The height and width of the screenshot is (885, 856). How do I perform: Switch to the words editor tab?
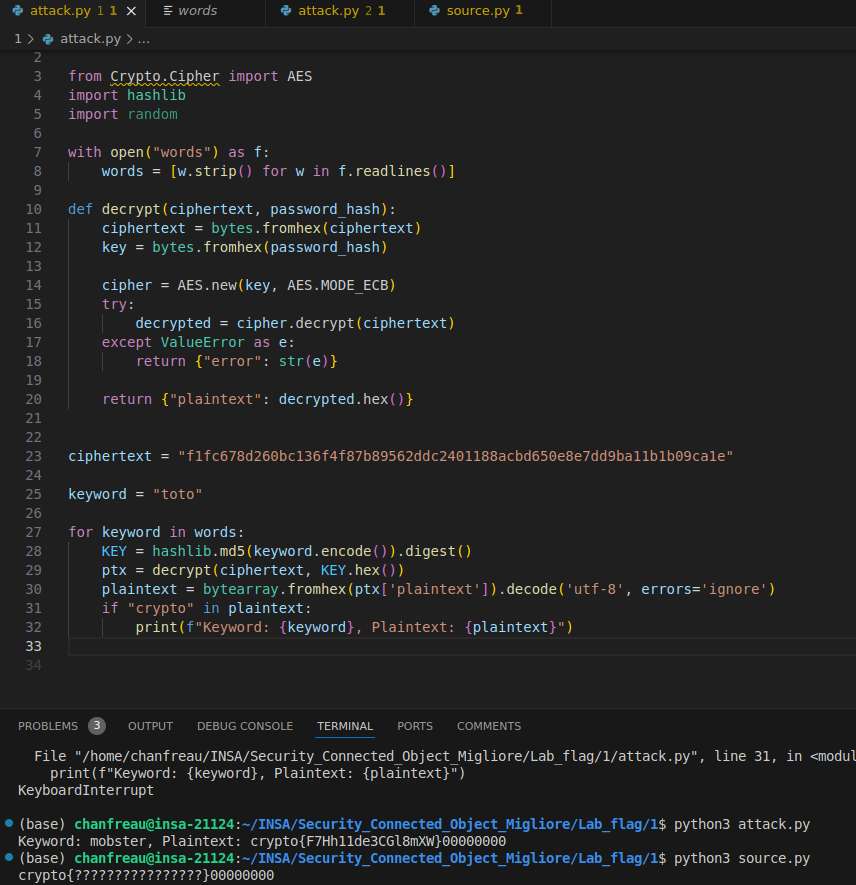pyautogui.click(x=197, y=11)
